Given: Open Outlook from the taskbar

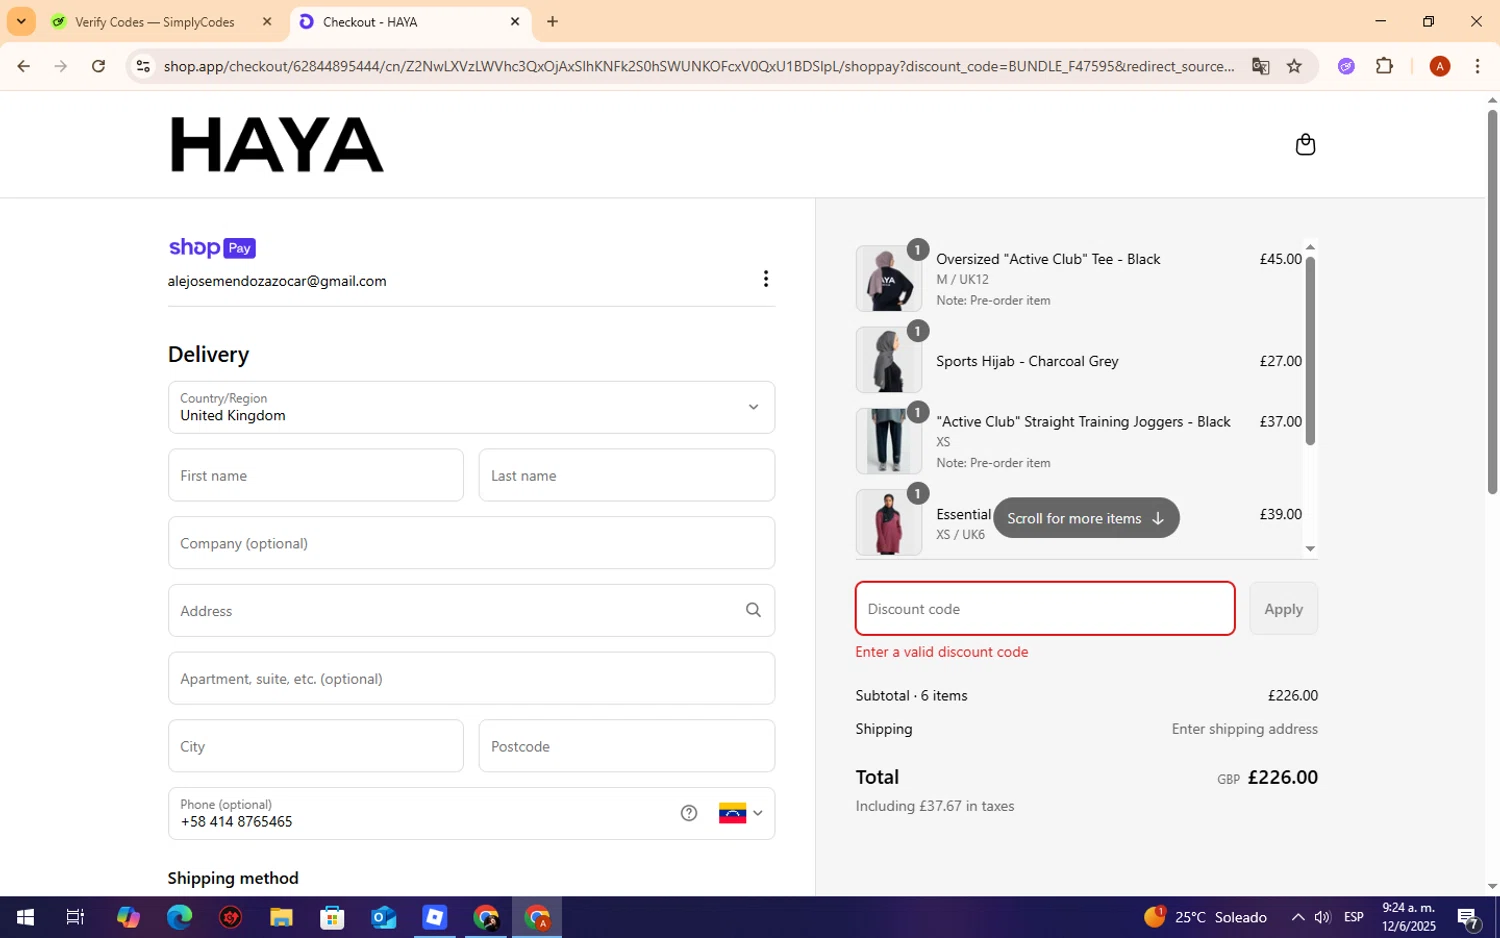Looking at the screenshot, I should pos(383,917).
